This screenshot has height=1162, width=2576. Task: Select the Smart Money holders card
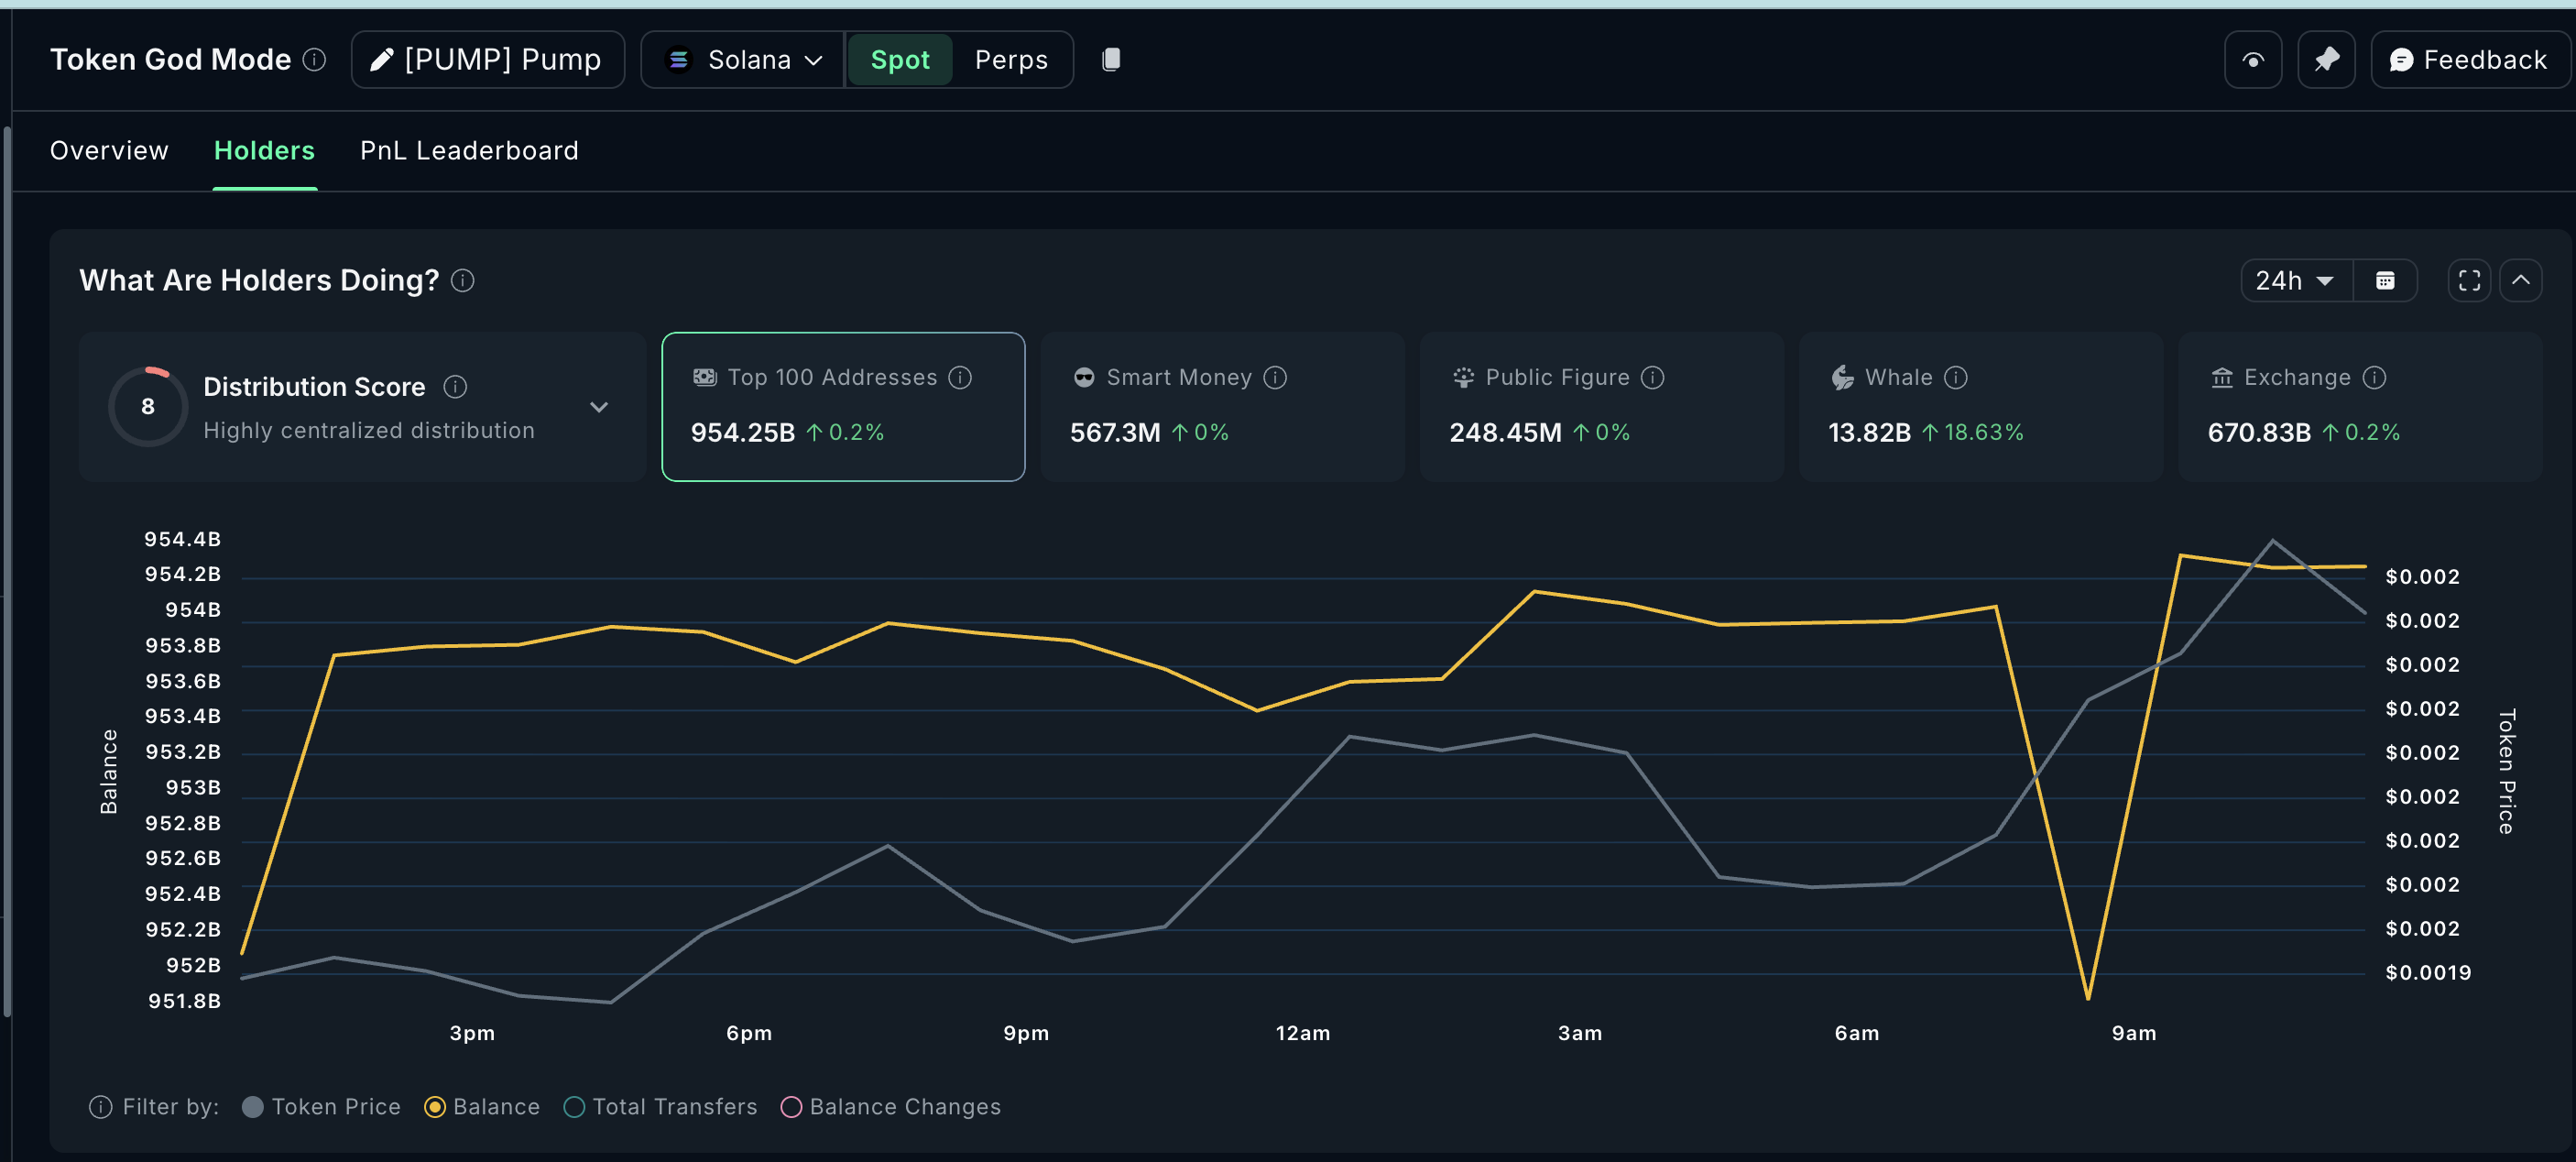[1222, 407]
